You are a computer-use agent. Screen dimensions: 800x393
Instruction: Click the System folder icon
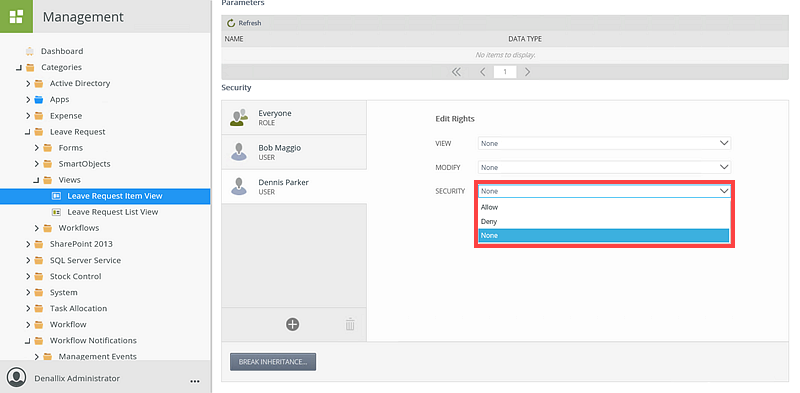click(39, 292)
